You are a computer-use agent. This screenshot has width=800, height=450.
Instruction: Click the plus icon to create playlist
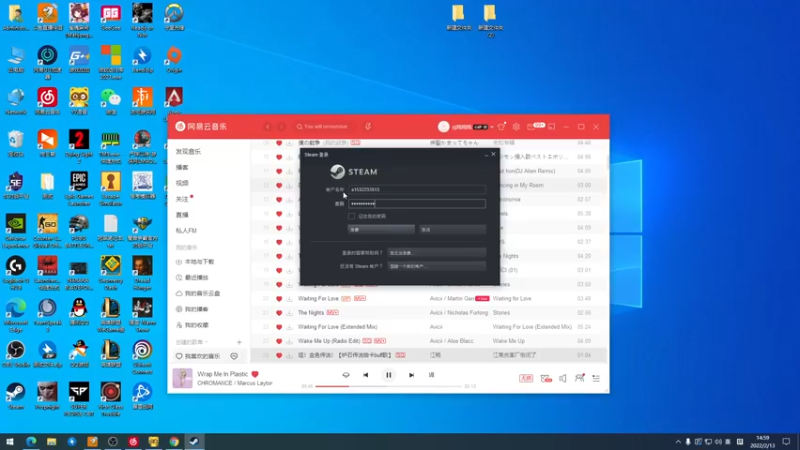click(239, 342)
